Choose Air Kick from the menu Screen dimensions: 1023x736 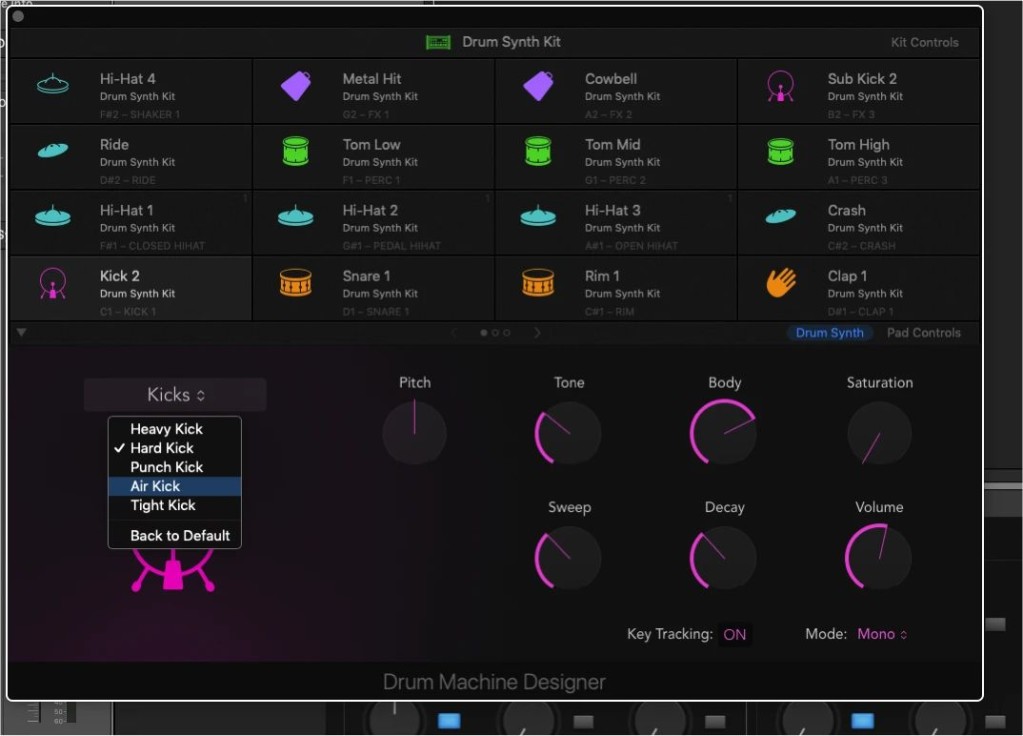click(156, 486)
